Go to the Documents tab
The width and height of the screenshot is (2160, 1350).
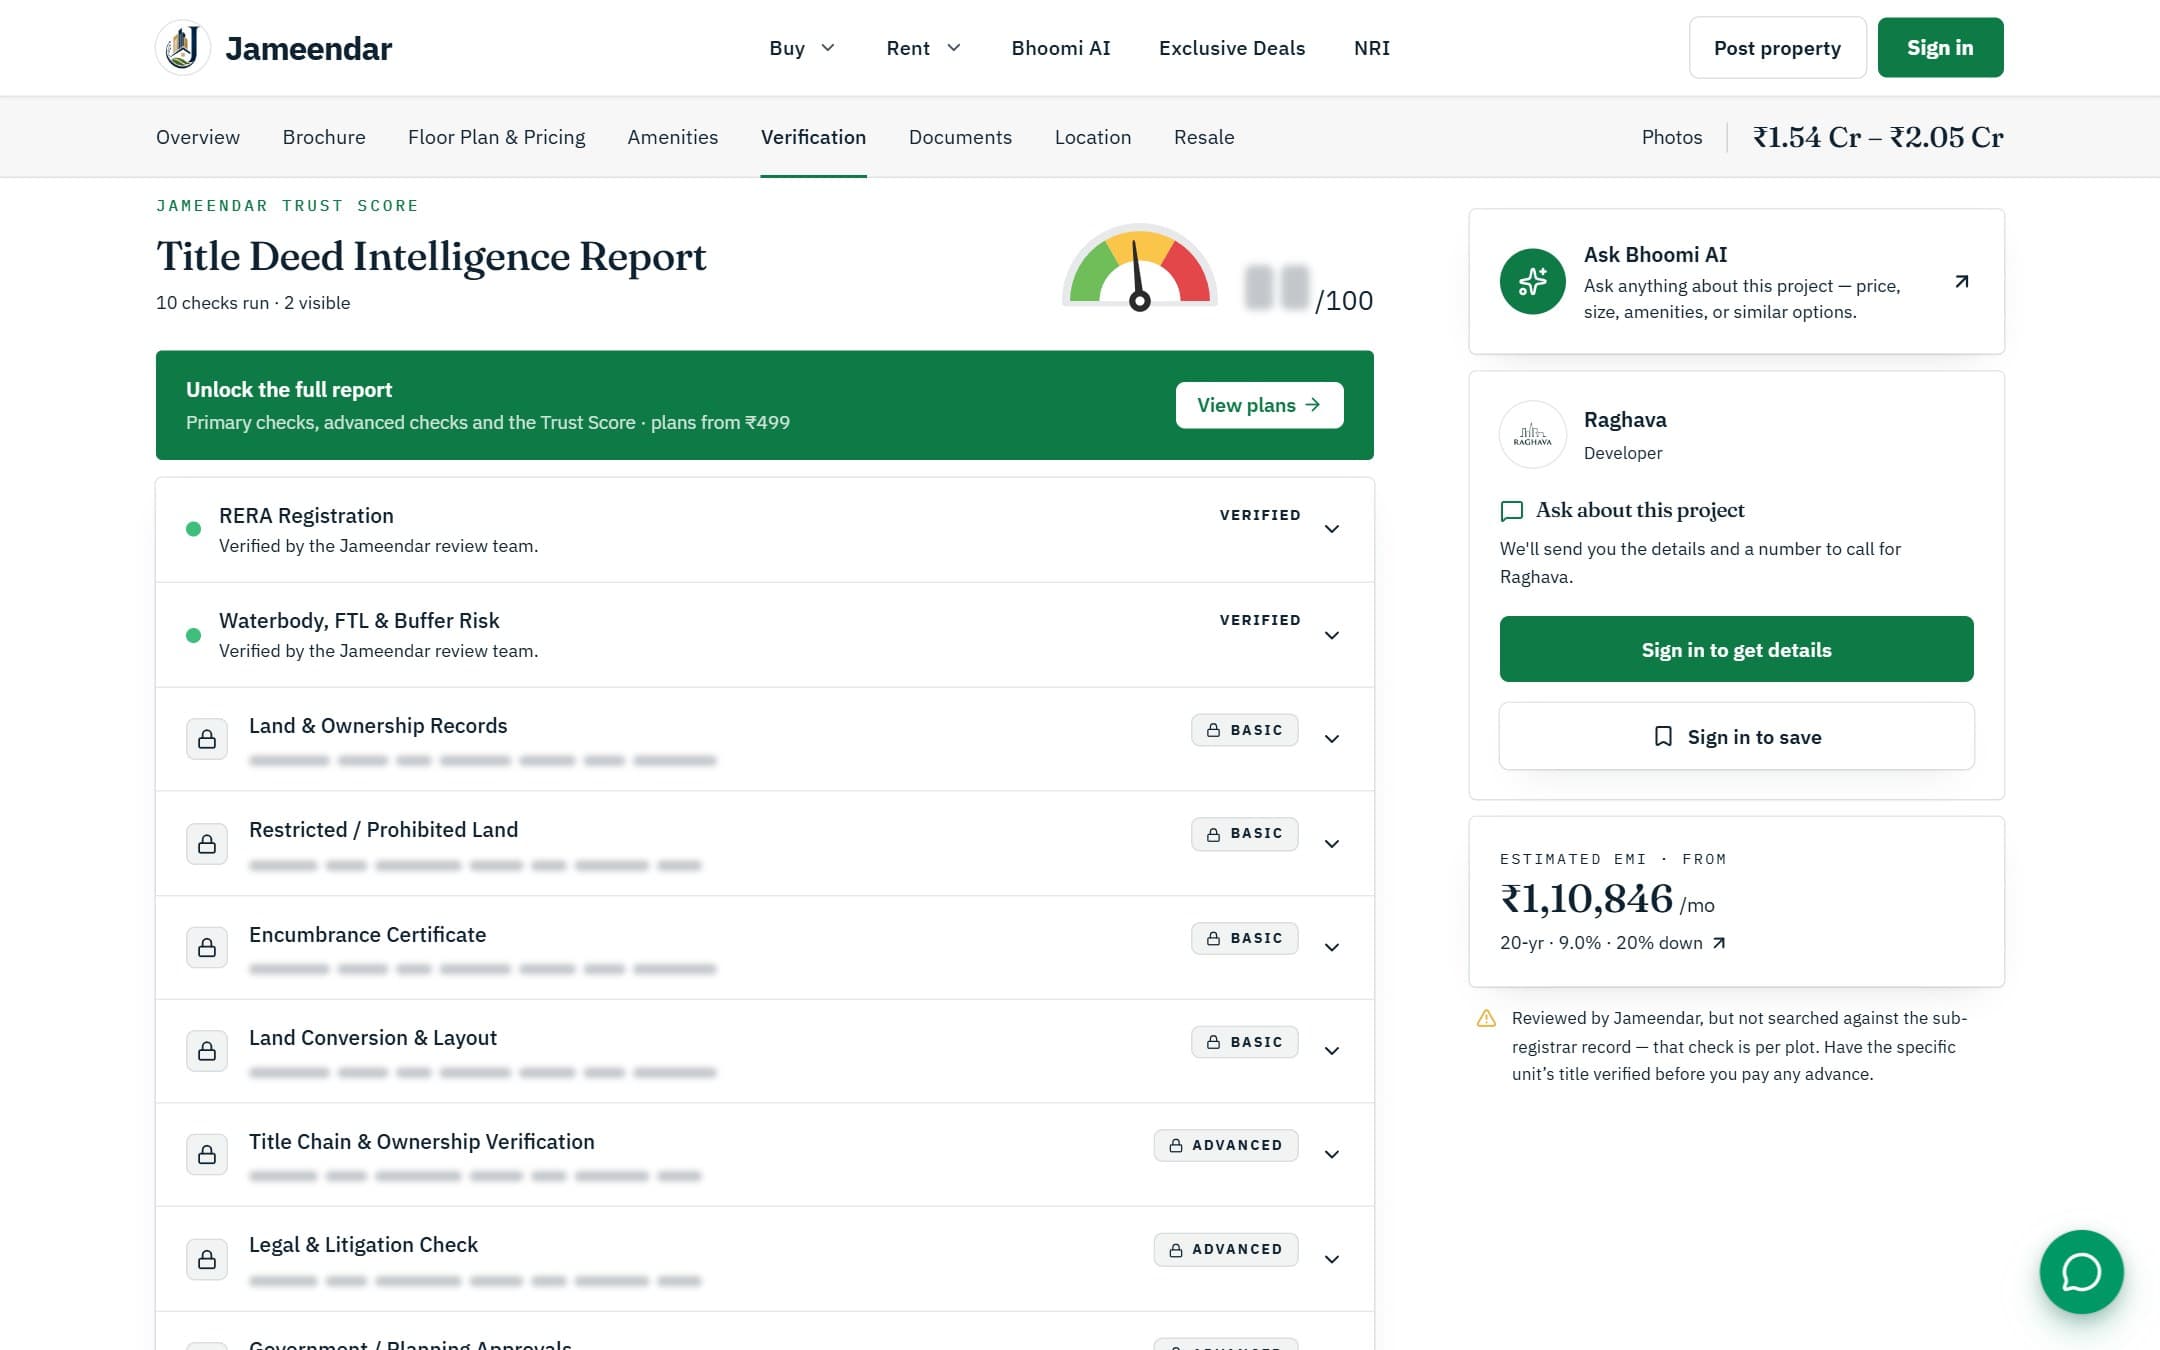point(960,137)
